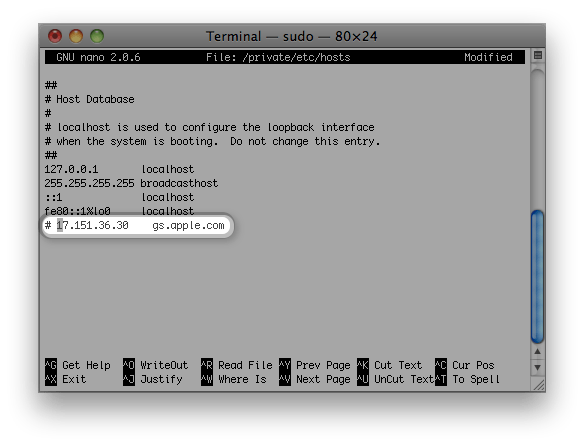Click the ^X Exit shortcut label
This screenshot has height=446, width=585.
click(65, 379)
